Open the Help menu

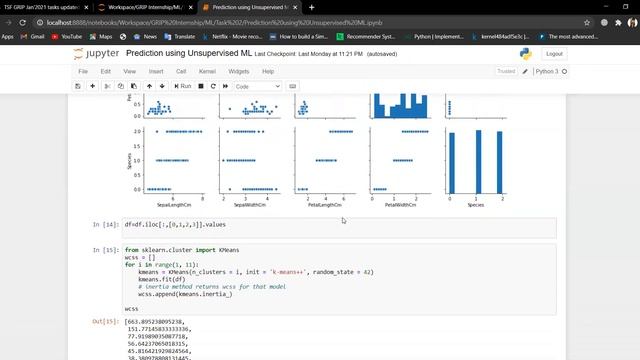pyautogui.click(x=268, y=71)
